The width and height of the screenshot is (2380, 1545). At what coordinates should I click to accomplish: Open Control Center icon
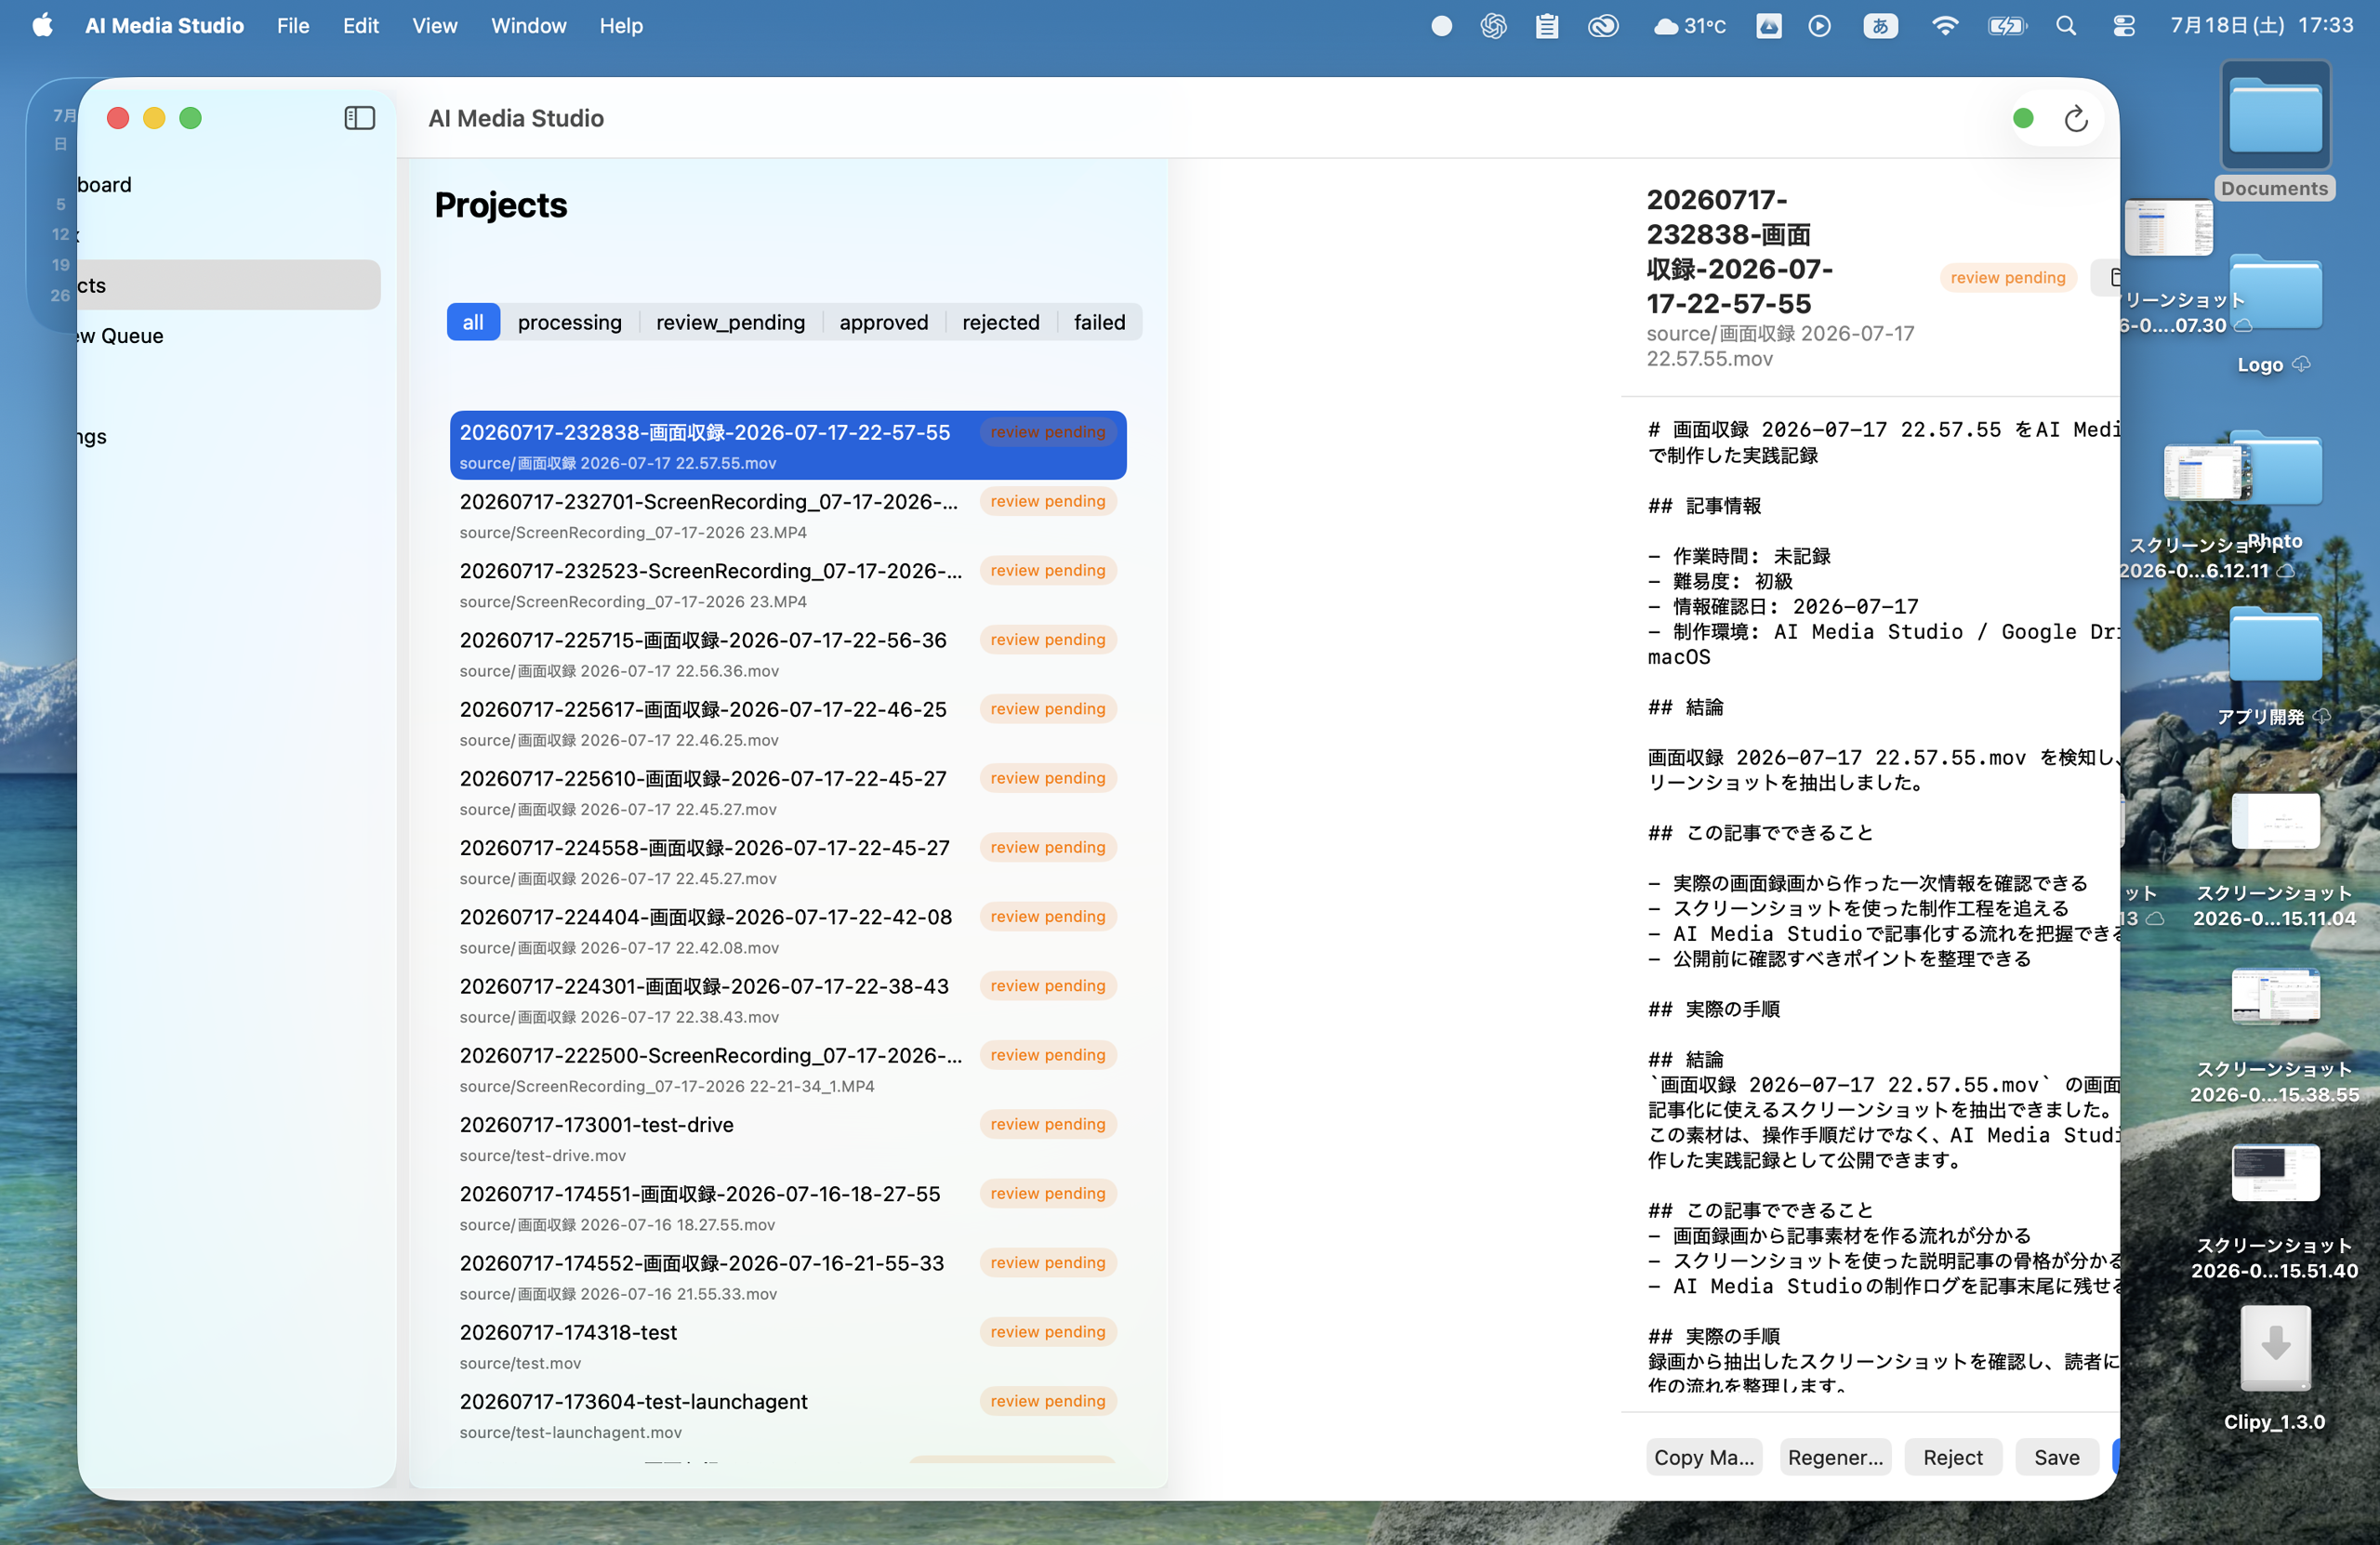[x=2124, y=26]
